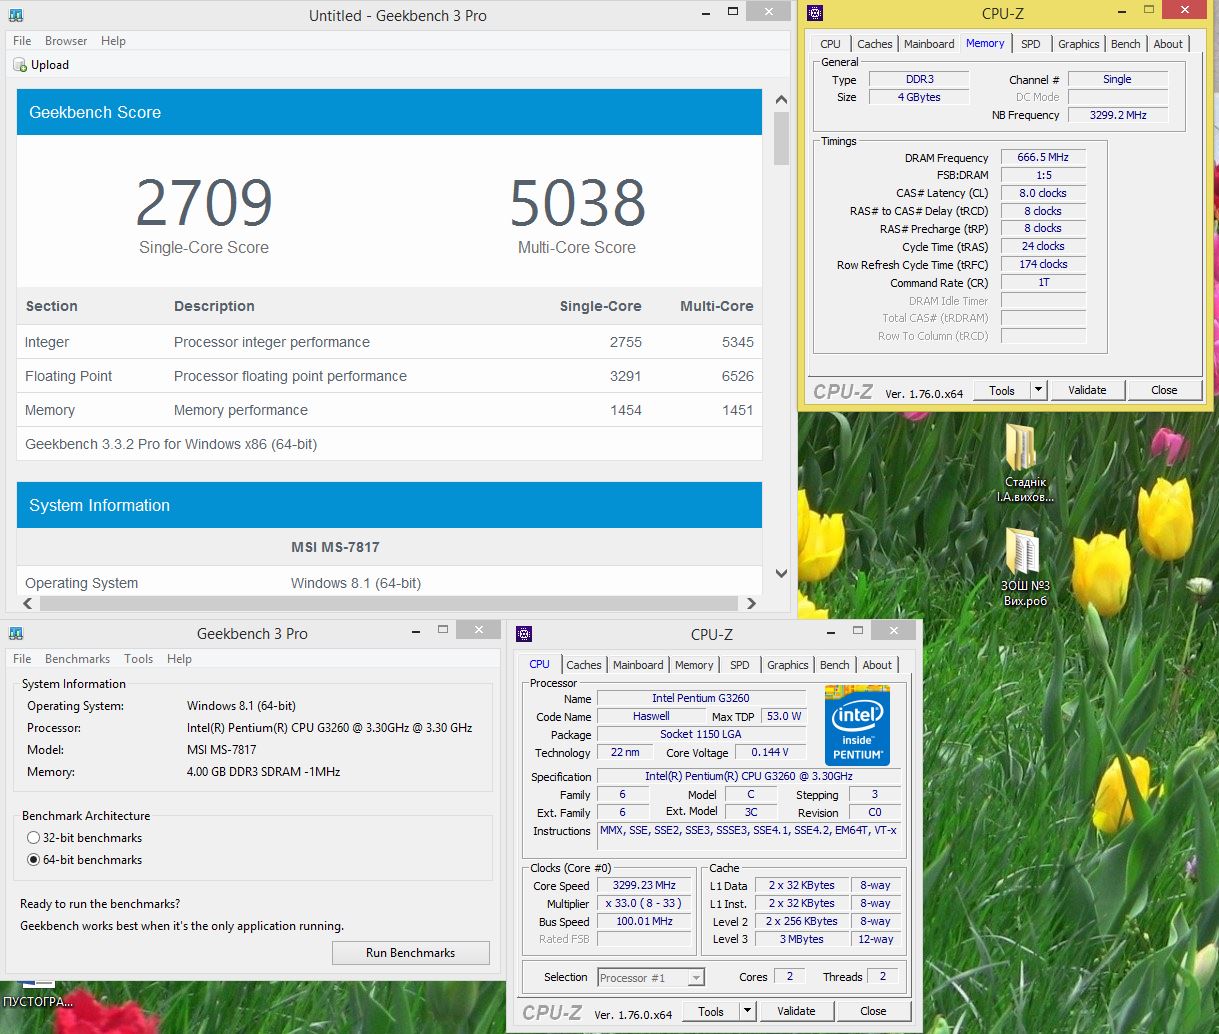1219x1034 pixels.
Task: Open Help menu in Geekbench 3 Pro launcher
Action: tap(180, 659)
